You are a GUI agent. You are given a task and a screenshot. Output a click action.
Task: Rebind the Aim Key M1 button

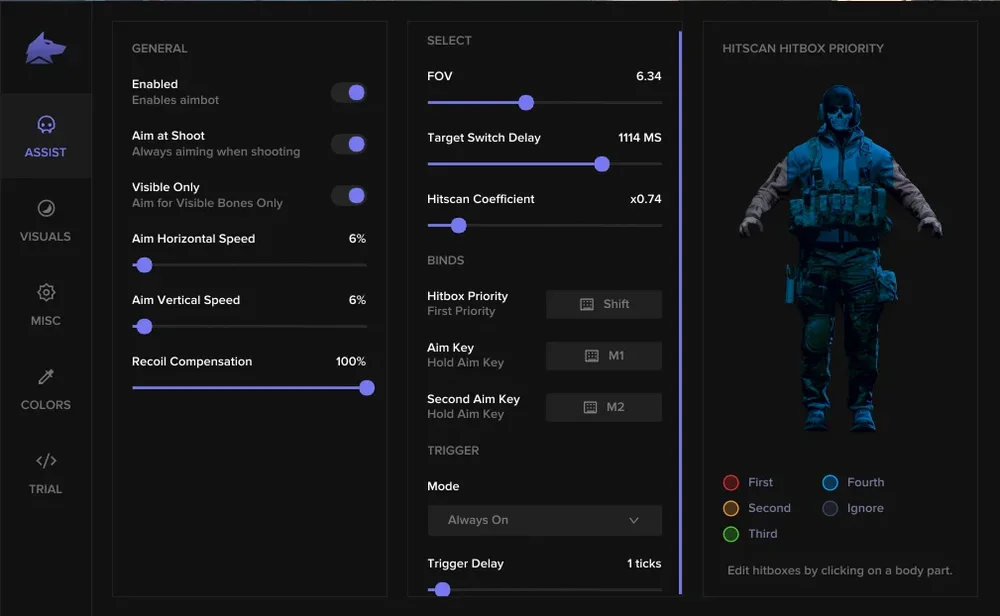point(604,355)
